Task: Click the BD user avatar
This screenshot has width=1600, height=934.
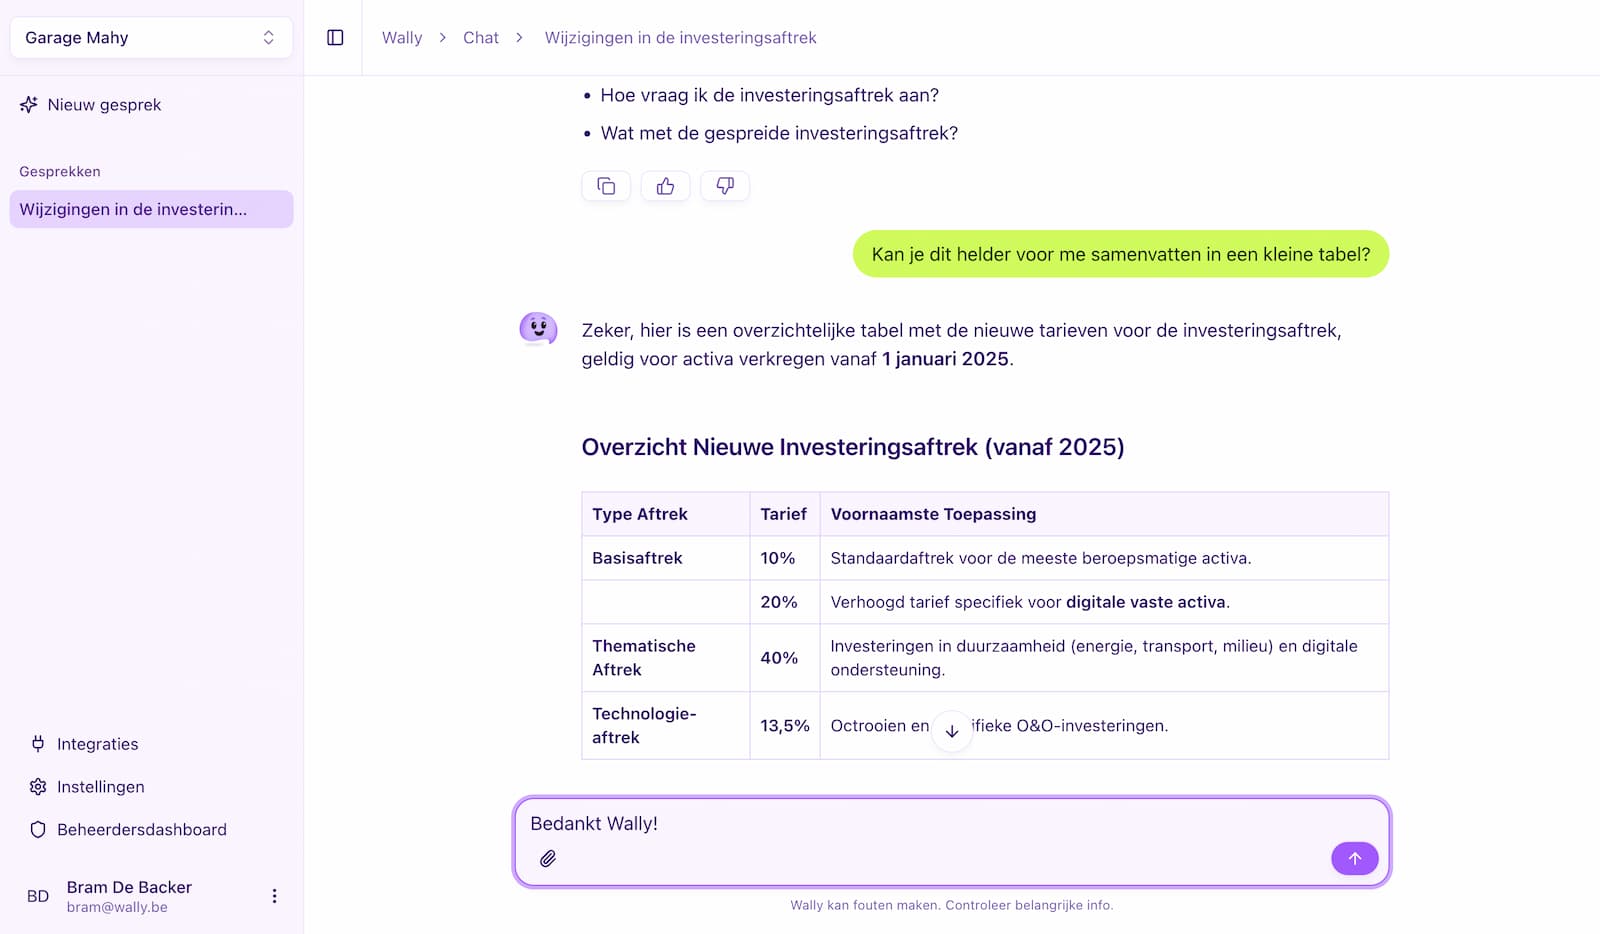Action: pos(38,895)
